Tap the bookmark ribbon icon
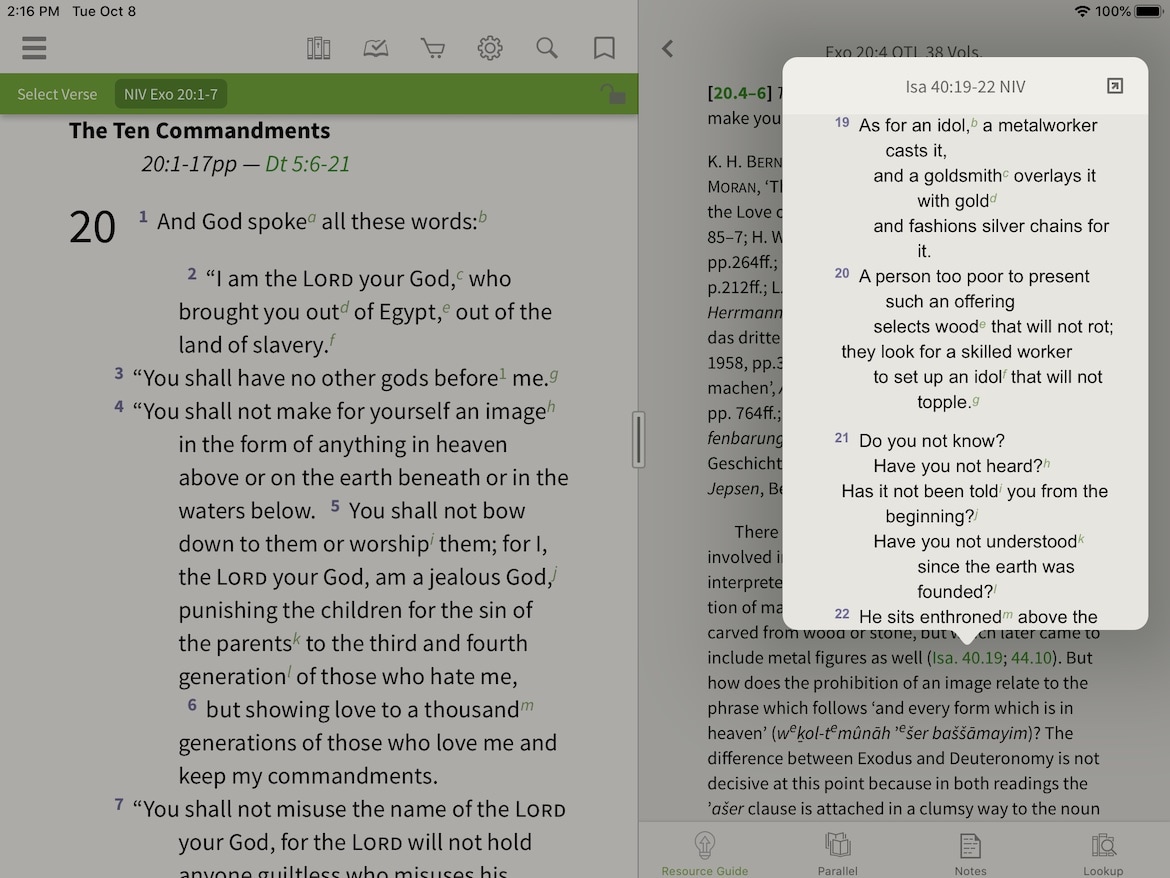Screen dimensions: 1170x878 (604, 48)
